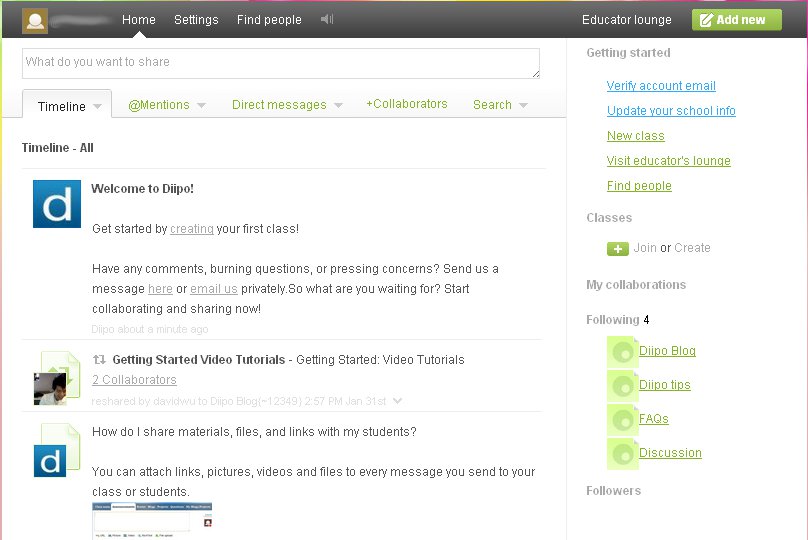
Task: Click the green plus icon under Classes
Action: (617, 249)
